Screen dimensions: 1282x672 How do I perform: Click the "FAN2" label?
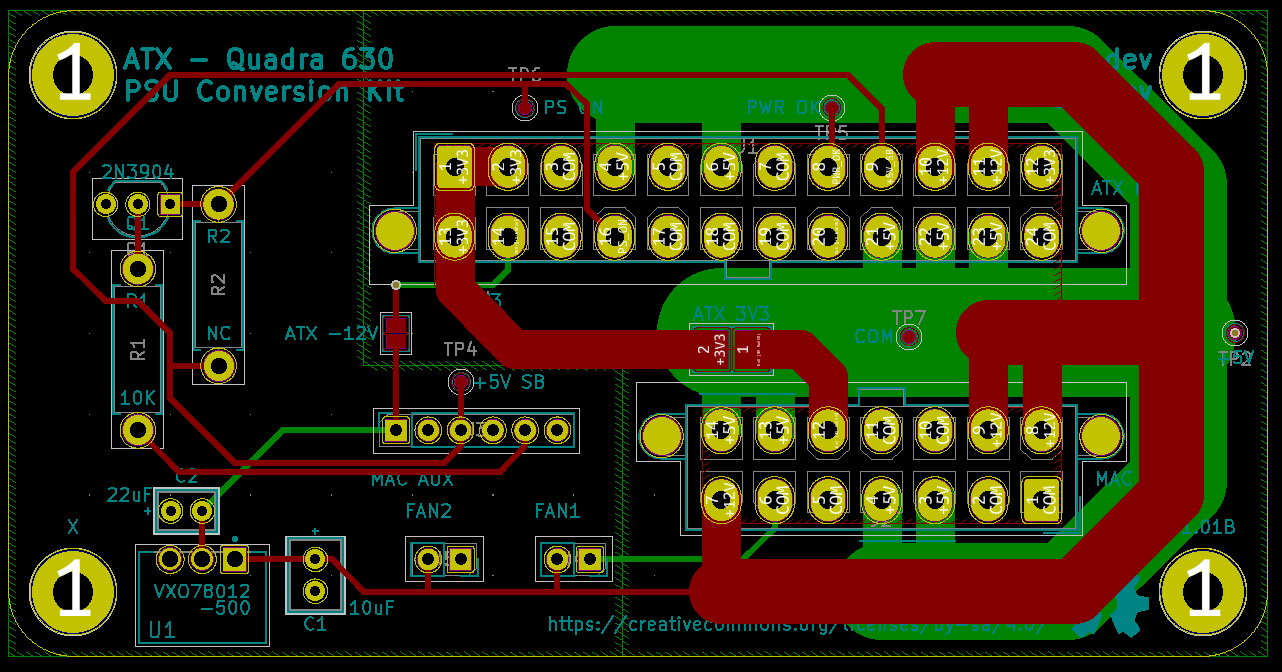click(x=429, y=511)
